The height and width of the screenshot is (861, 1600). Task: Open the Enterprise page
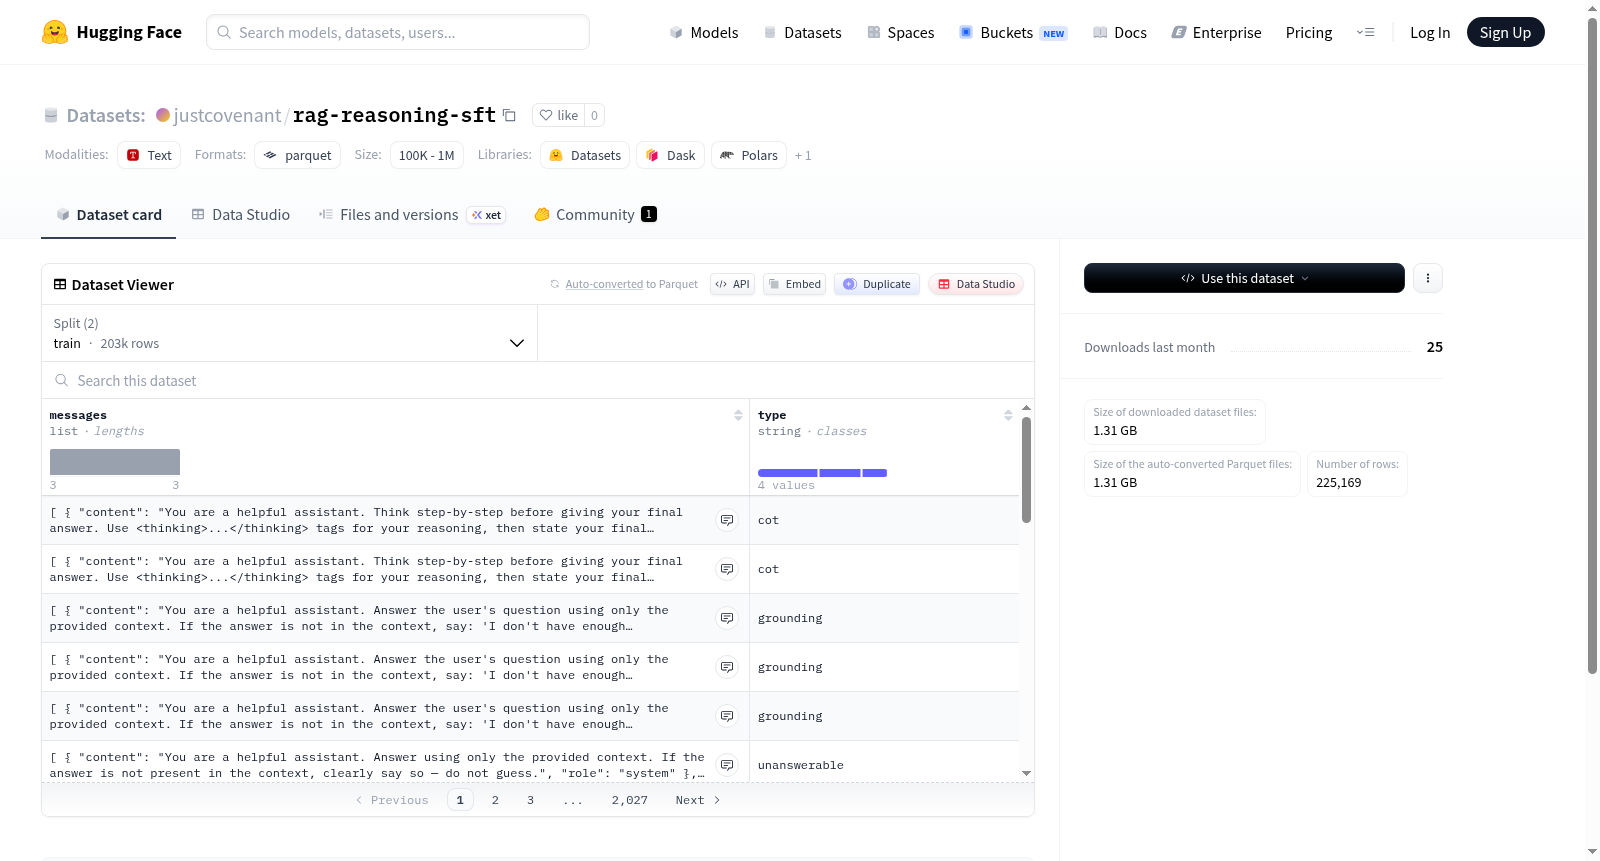[x=1216, y=32]
